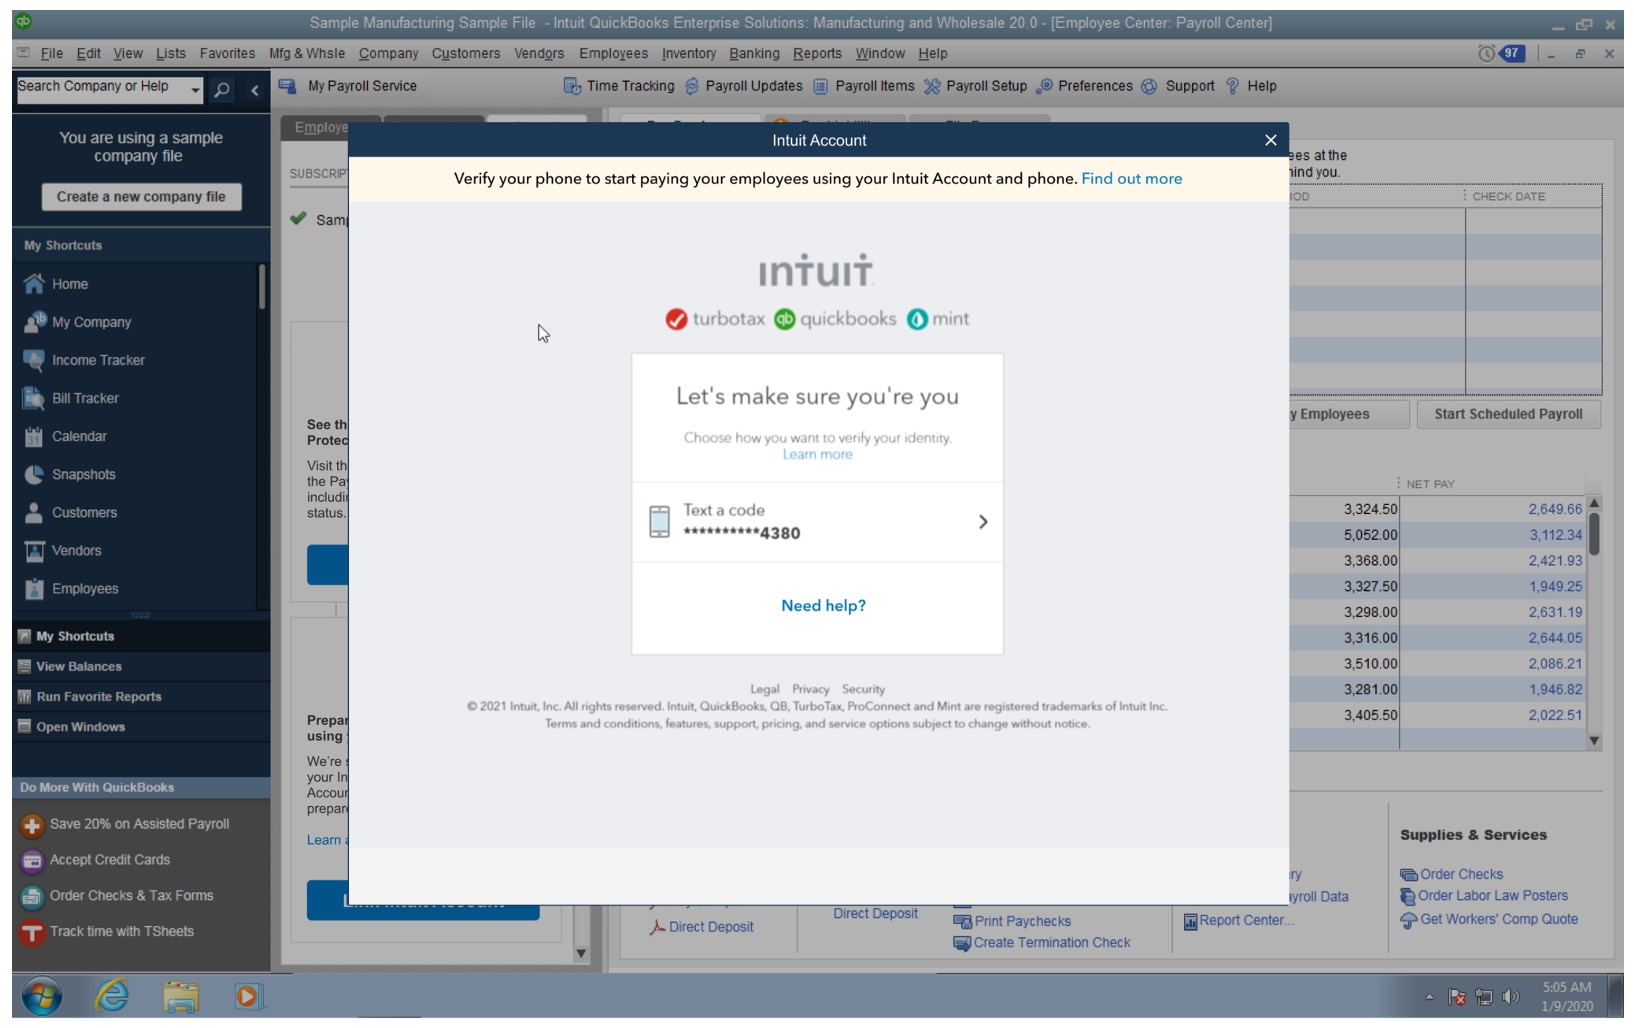Click the reminders clock icon with 97 badge
1634x1028 pixels.
1500,54
